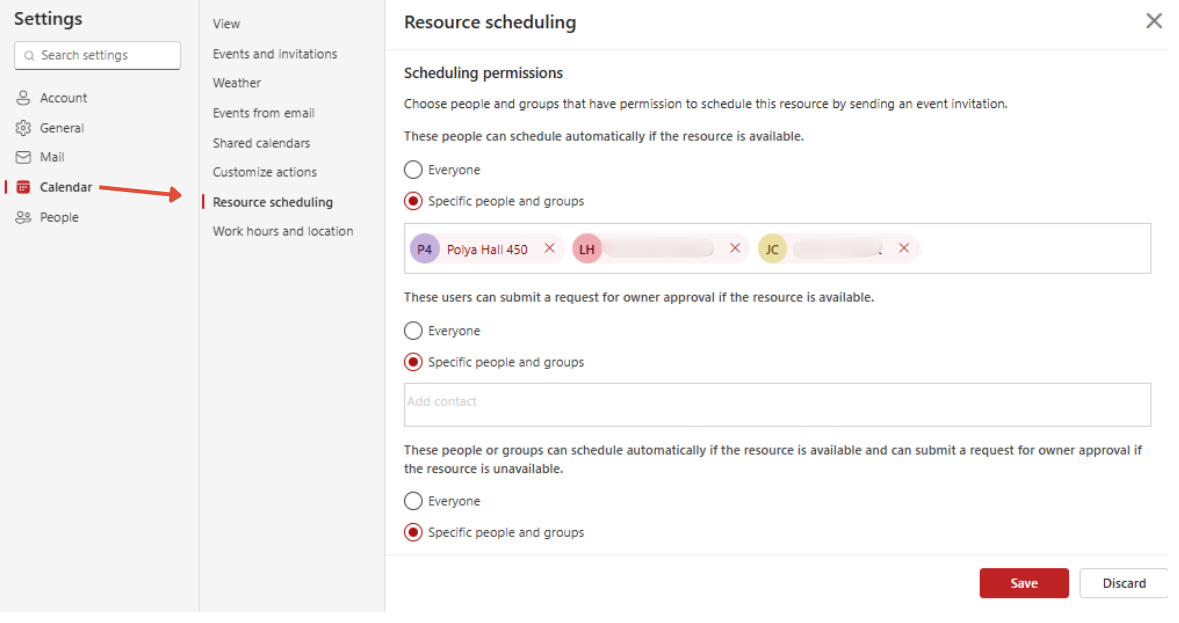Close the Settings dialog
Image resolution: width=1179 pixels, height=623 pixels.
click(1153, 21)
